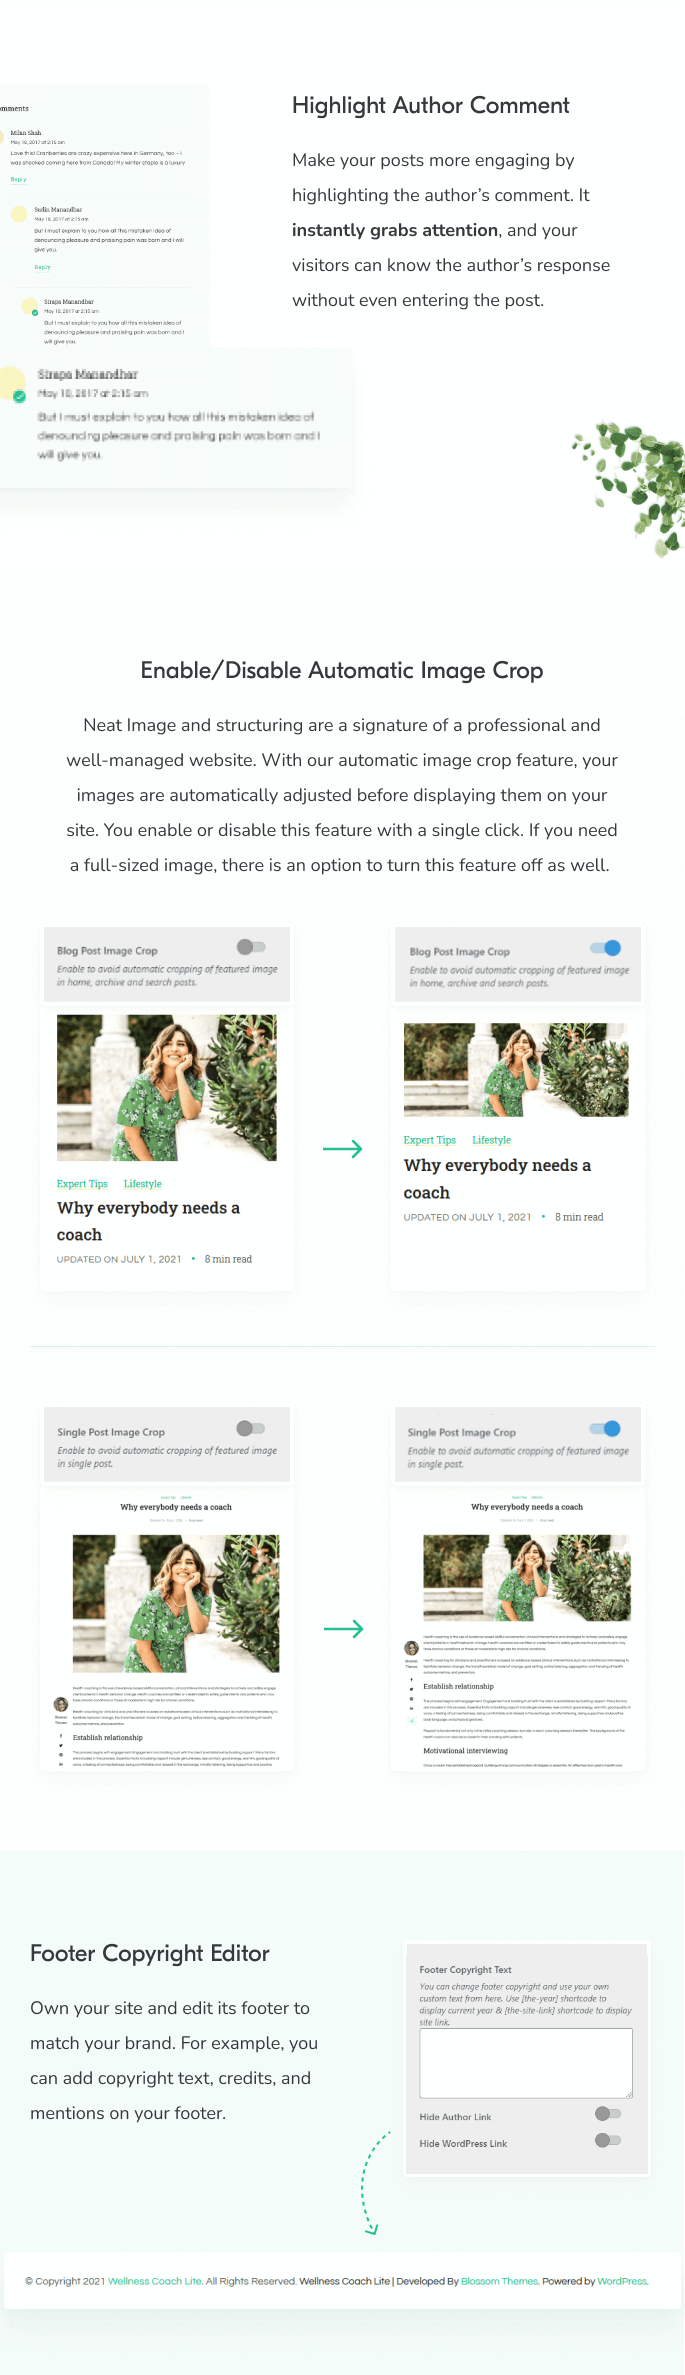Click green arrow between single post previews
This screenshot has height=2375, width=685.
343,1629
